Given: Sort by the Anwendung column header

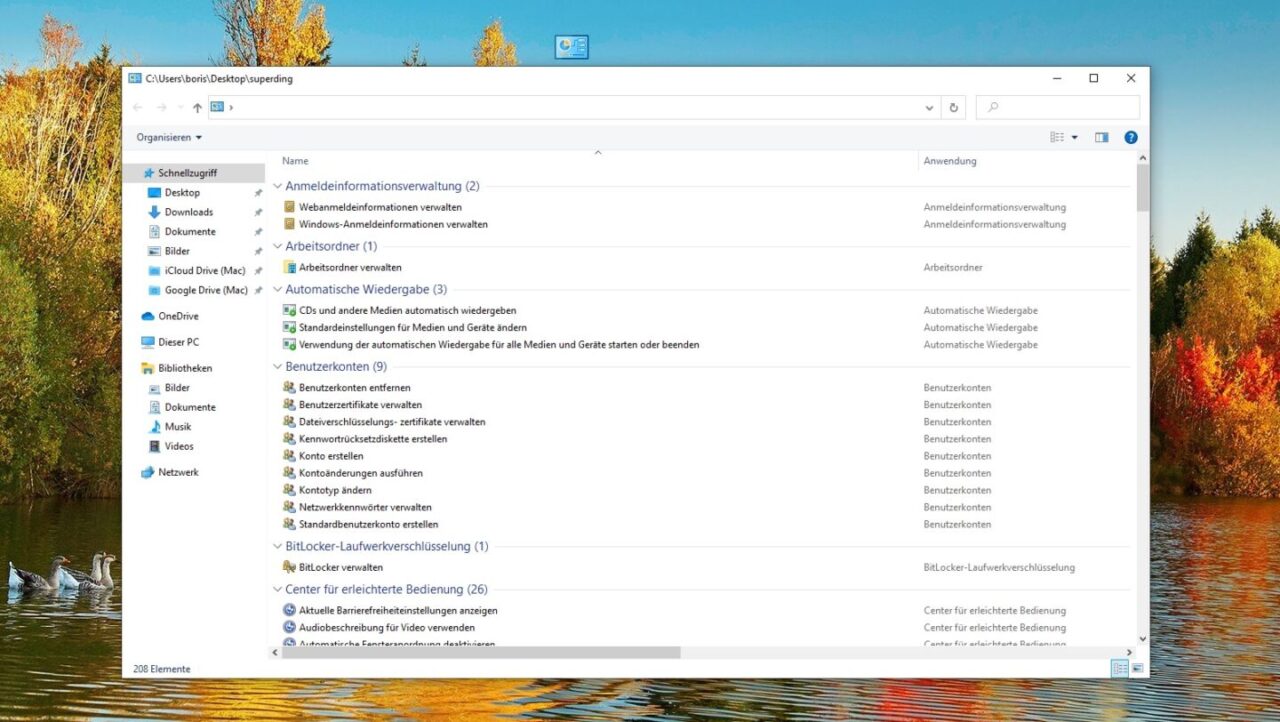Looking at the screenshot, I should [x=950, y=160].
